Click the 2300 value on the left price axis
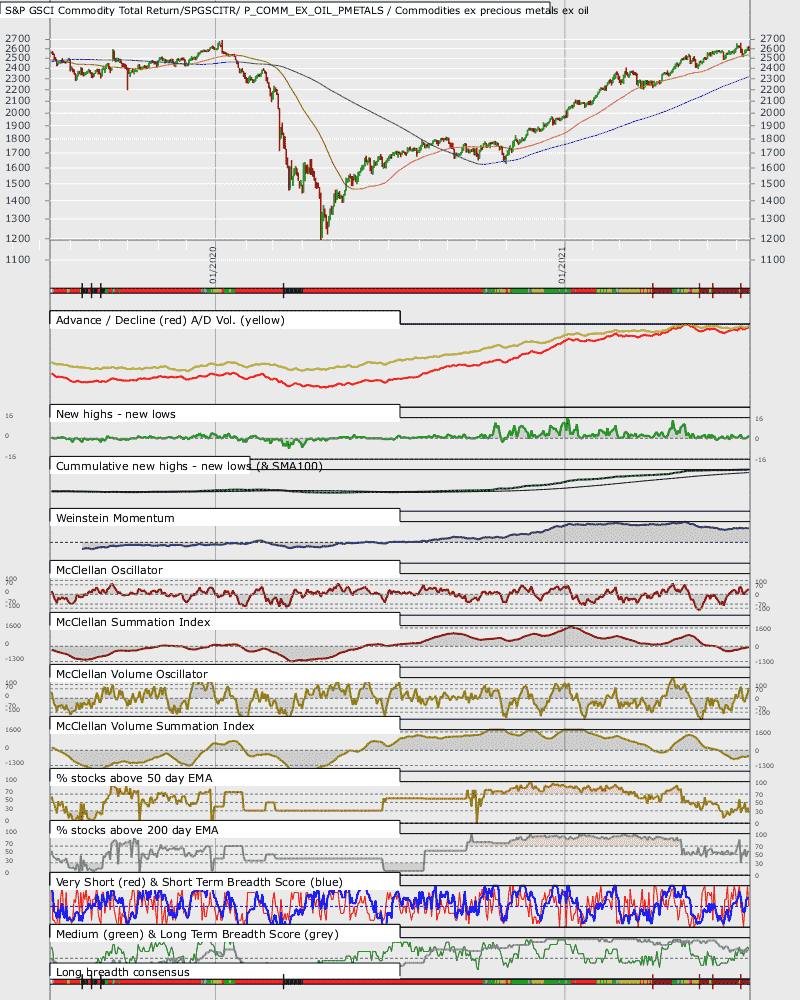 point(18,79)
